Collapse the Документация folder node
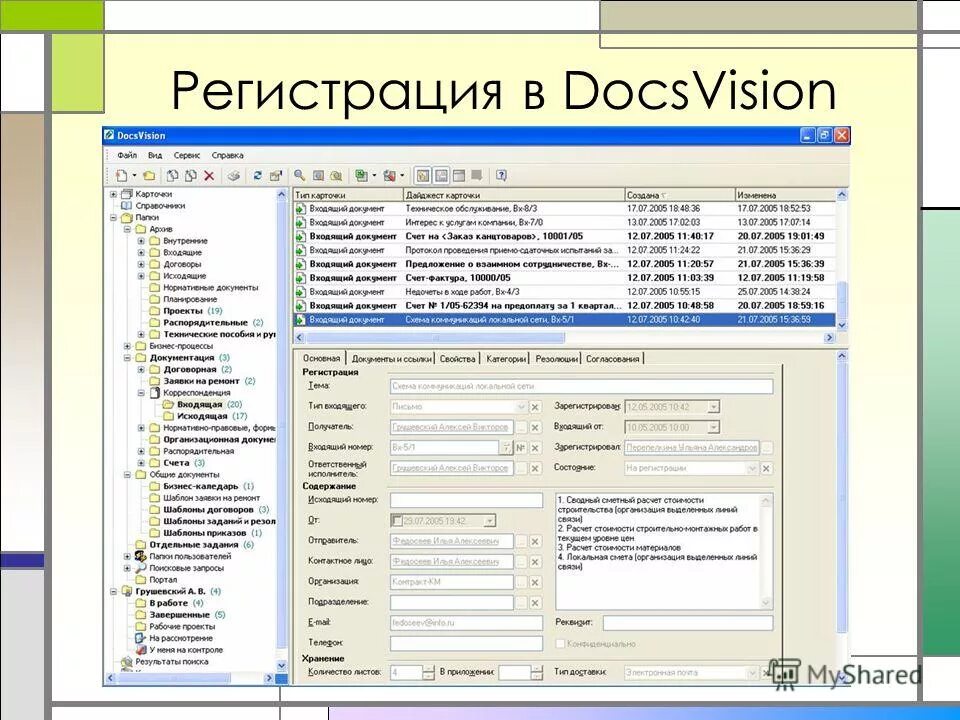Screen dimensions: 960x720 (x=127, y=358)
